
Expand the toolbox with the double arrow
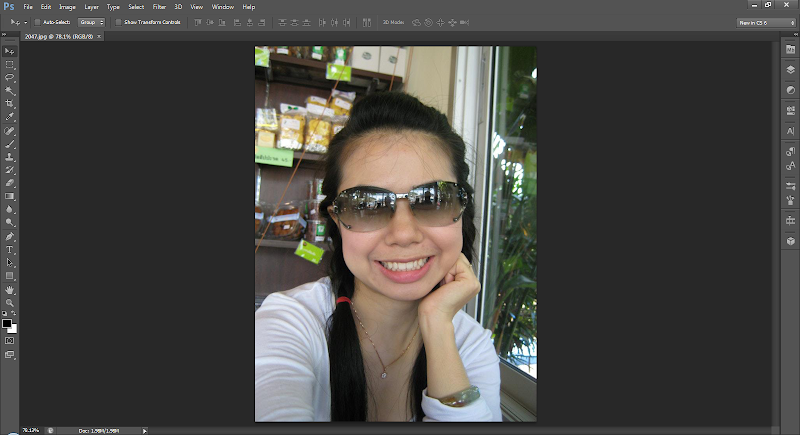pyautogui.click(x=4, y=35)
